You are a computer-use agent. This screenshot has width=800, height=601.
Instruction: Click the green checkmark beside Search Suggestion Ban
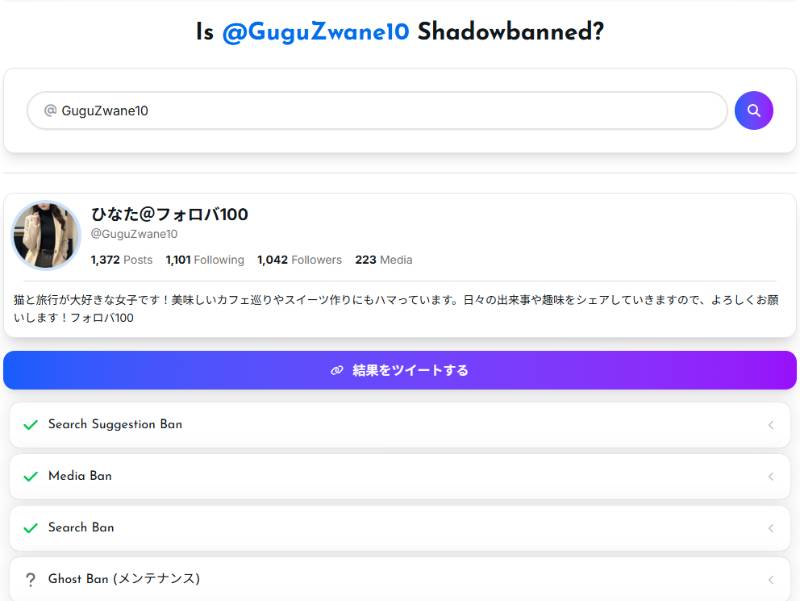(x=31, y=424)
